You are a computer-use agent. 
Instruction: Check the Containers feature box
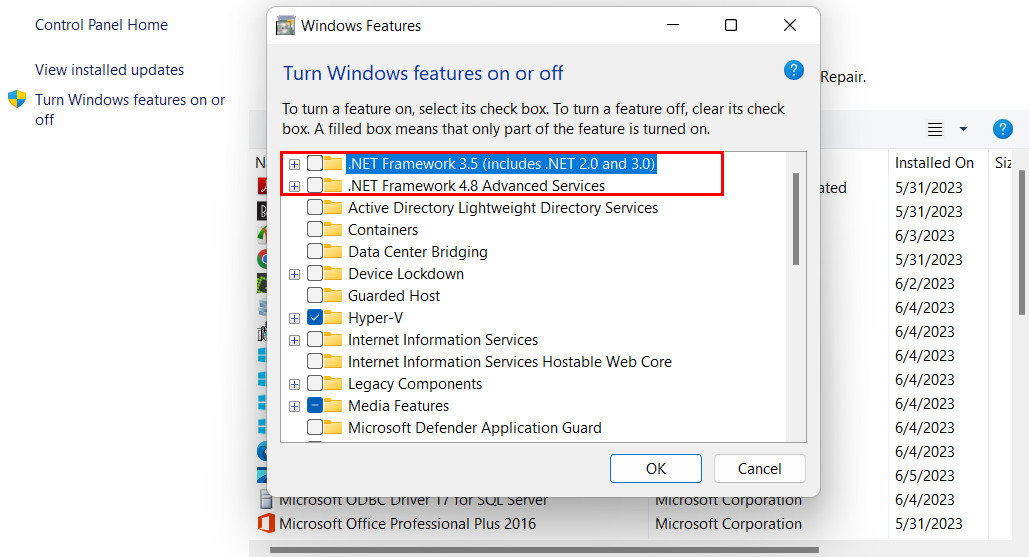[315, 230]
